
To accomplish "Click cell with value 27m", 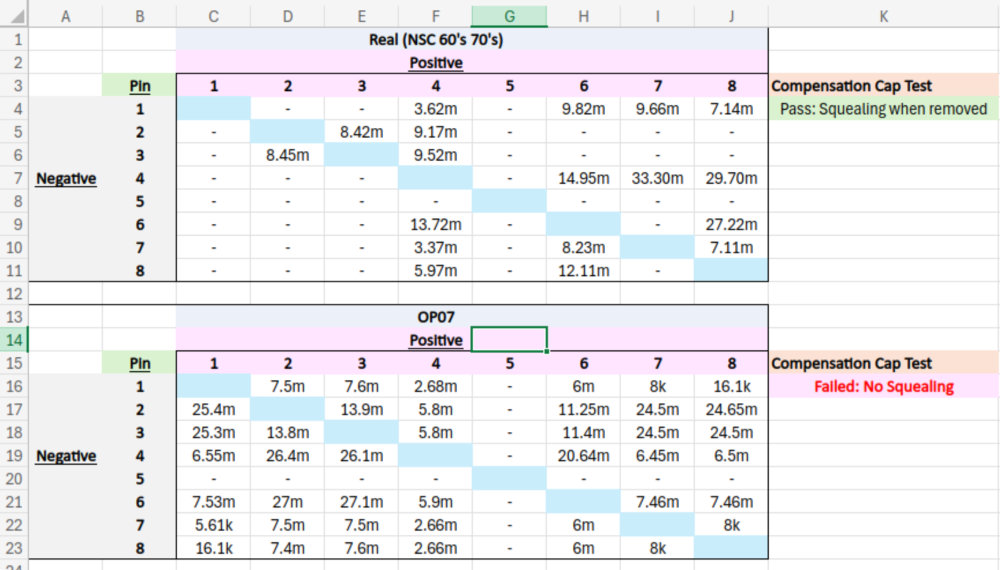I will click(288, 502).
